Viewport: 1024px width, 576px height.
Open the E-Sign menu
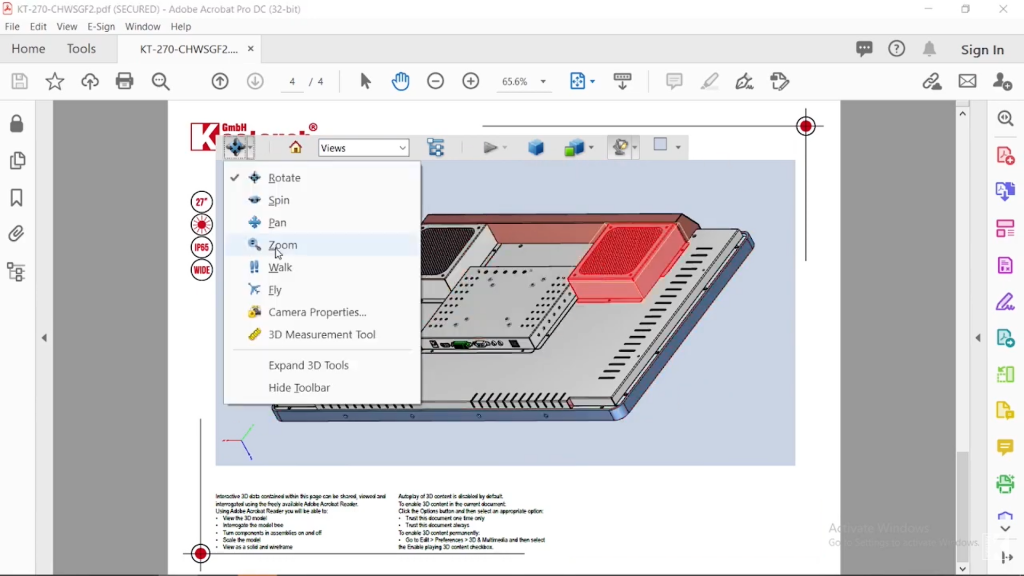point(101,27)
